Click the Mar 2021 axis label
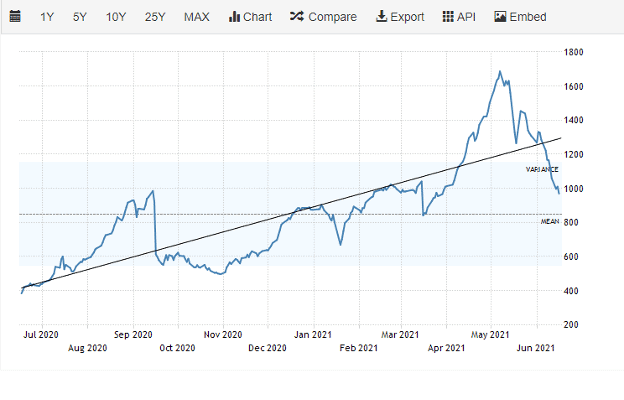The height and width of the screenshot is (400, 624). coord(400,335)
